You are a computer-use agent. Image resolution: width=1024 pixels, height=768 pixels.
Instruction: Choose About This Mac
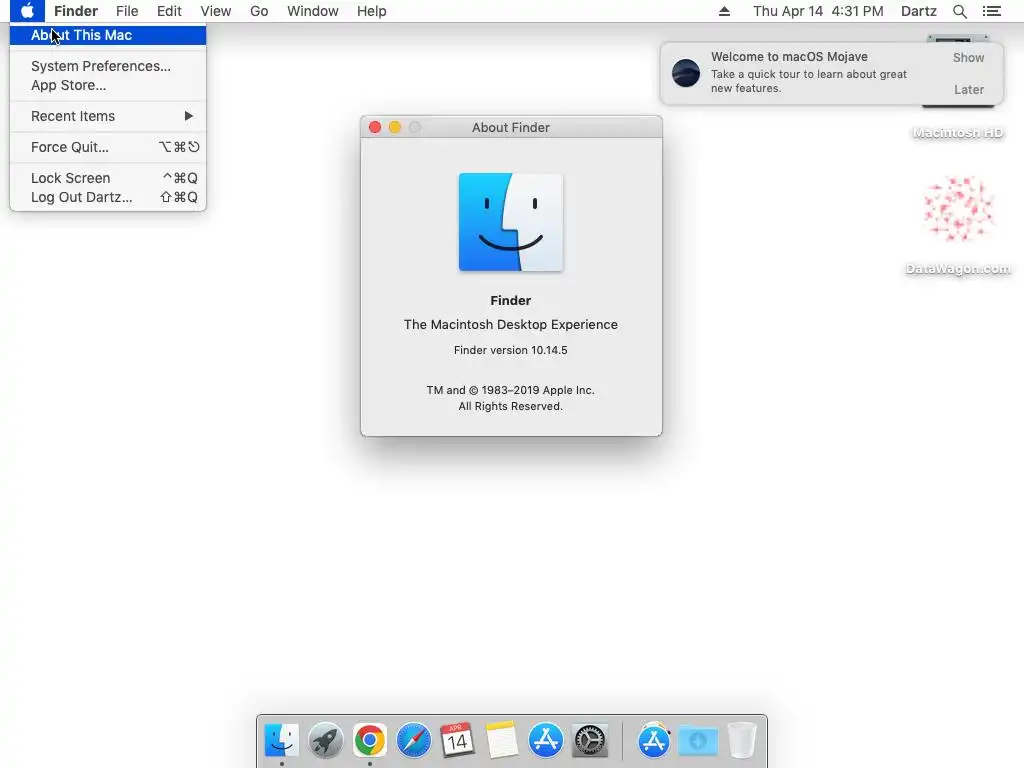[x=108, y=35]
